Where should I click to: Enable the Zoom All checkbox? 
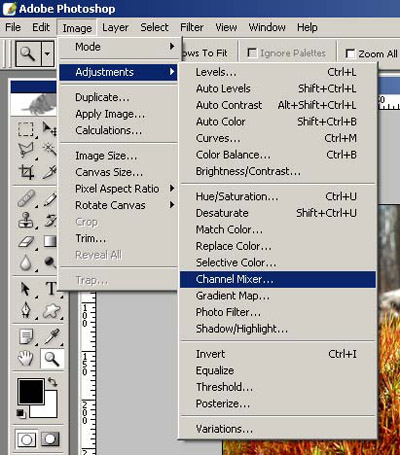click(x=350, y=54)
